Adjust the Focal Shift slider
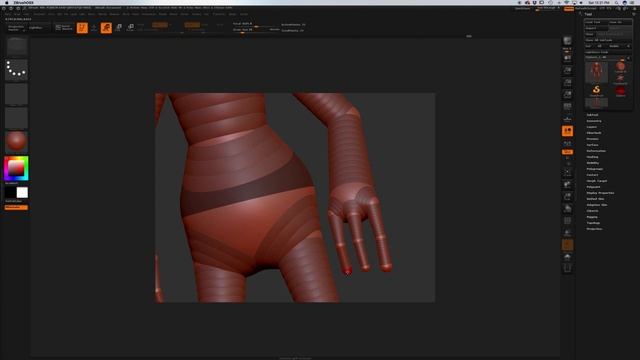The height and width of the screenshot is (360, 640). click(x=256, y=24)
